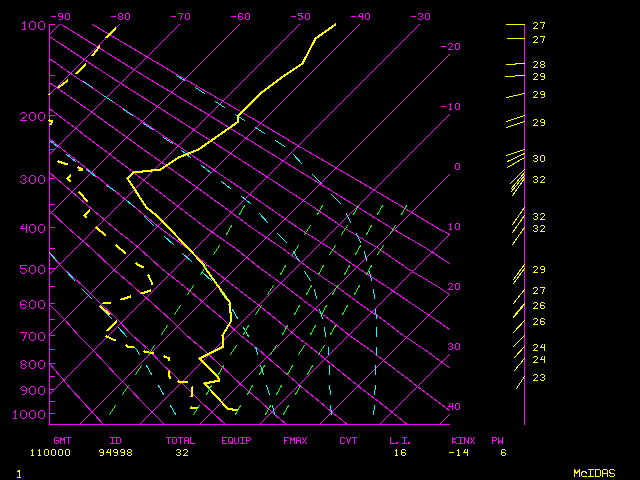
Task: Click the 500 pressure level label
Action: point(33,270)
